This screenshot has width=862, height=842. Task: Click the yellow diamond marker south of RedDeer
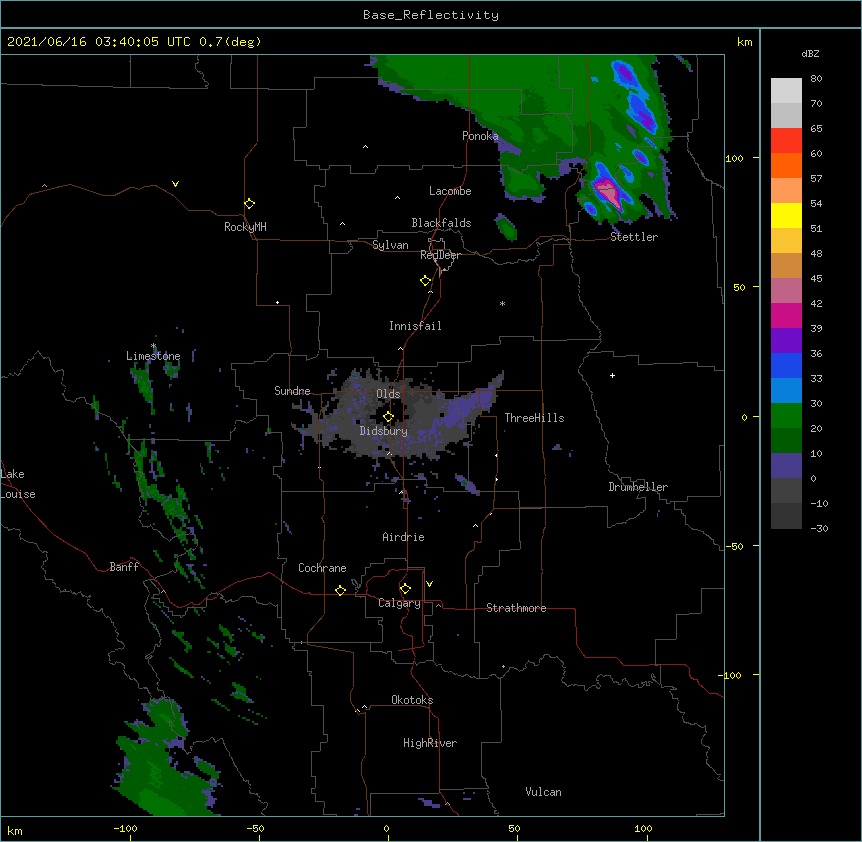point(426,281)
